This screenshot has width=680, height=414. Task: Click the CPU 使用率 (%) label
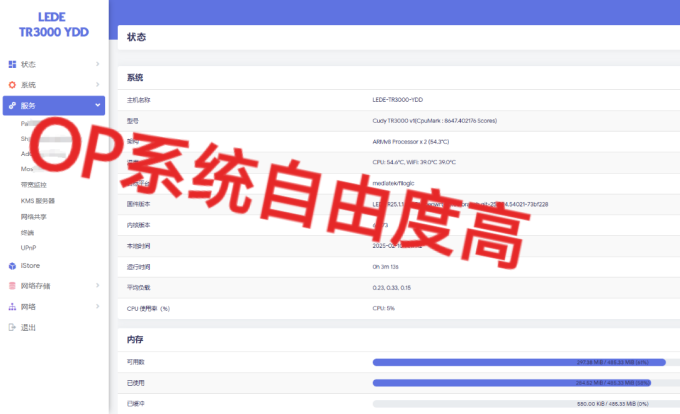(148, 309)
